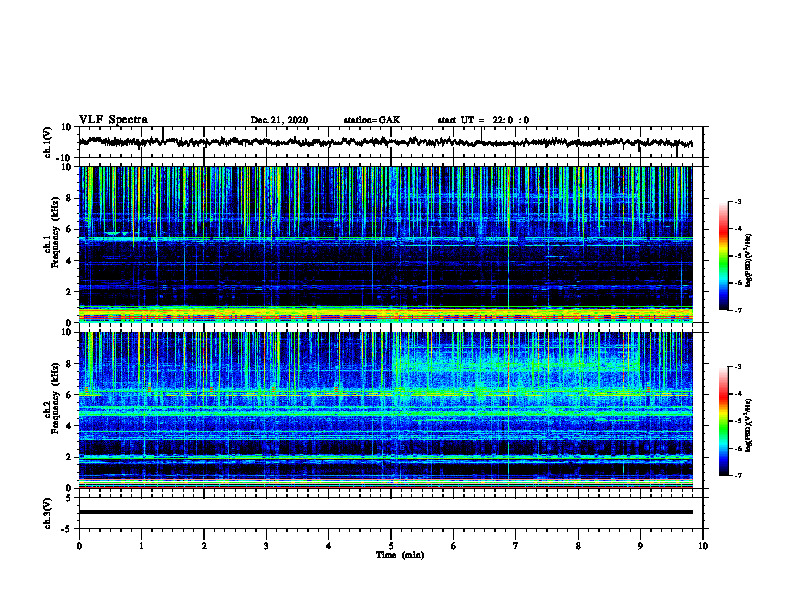This screenshot has width=792, height=612.
Task: Click the "ch.3(V)" axis label
Action: 48,513
